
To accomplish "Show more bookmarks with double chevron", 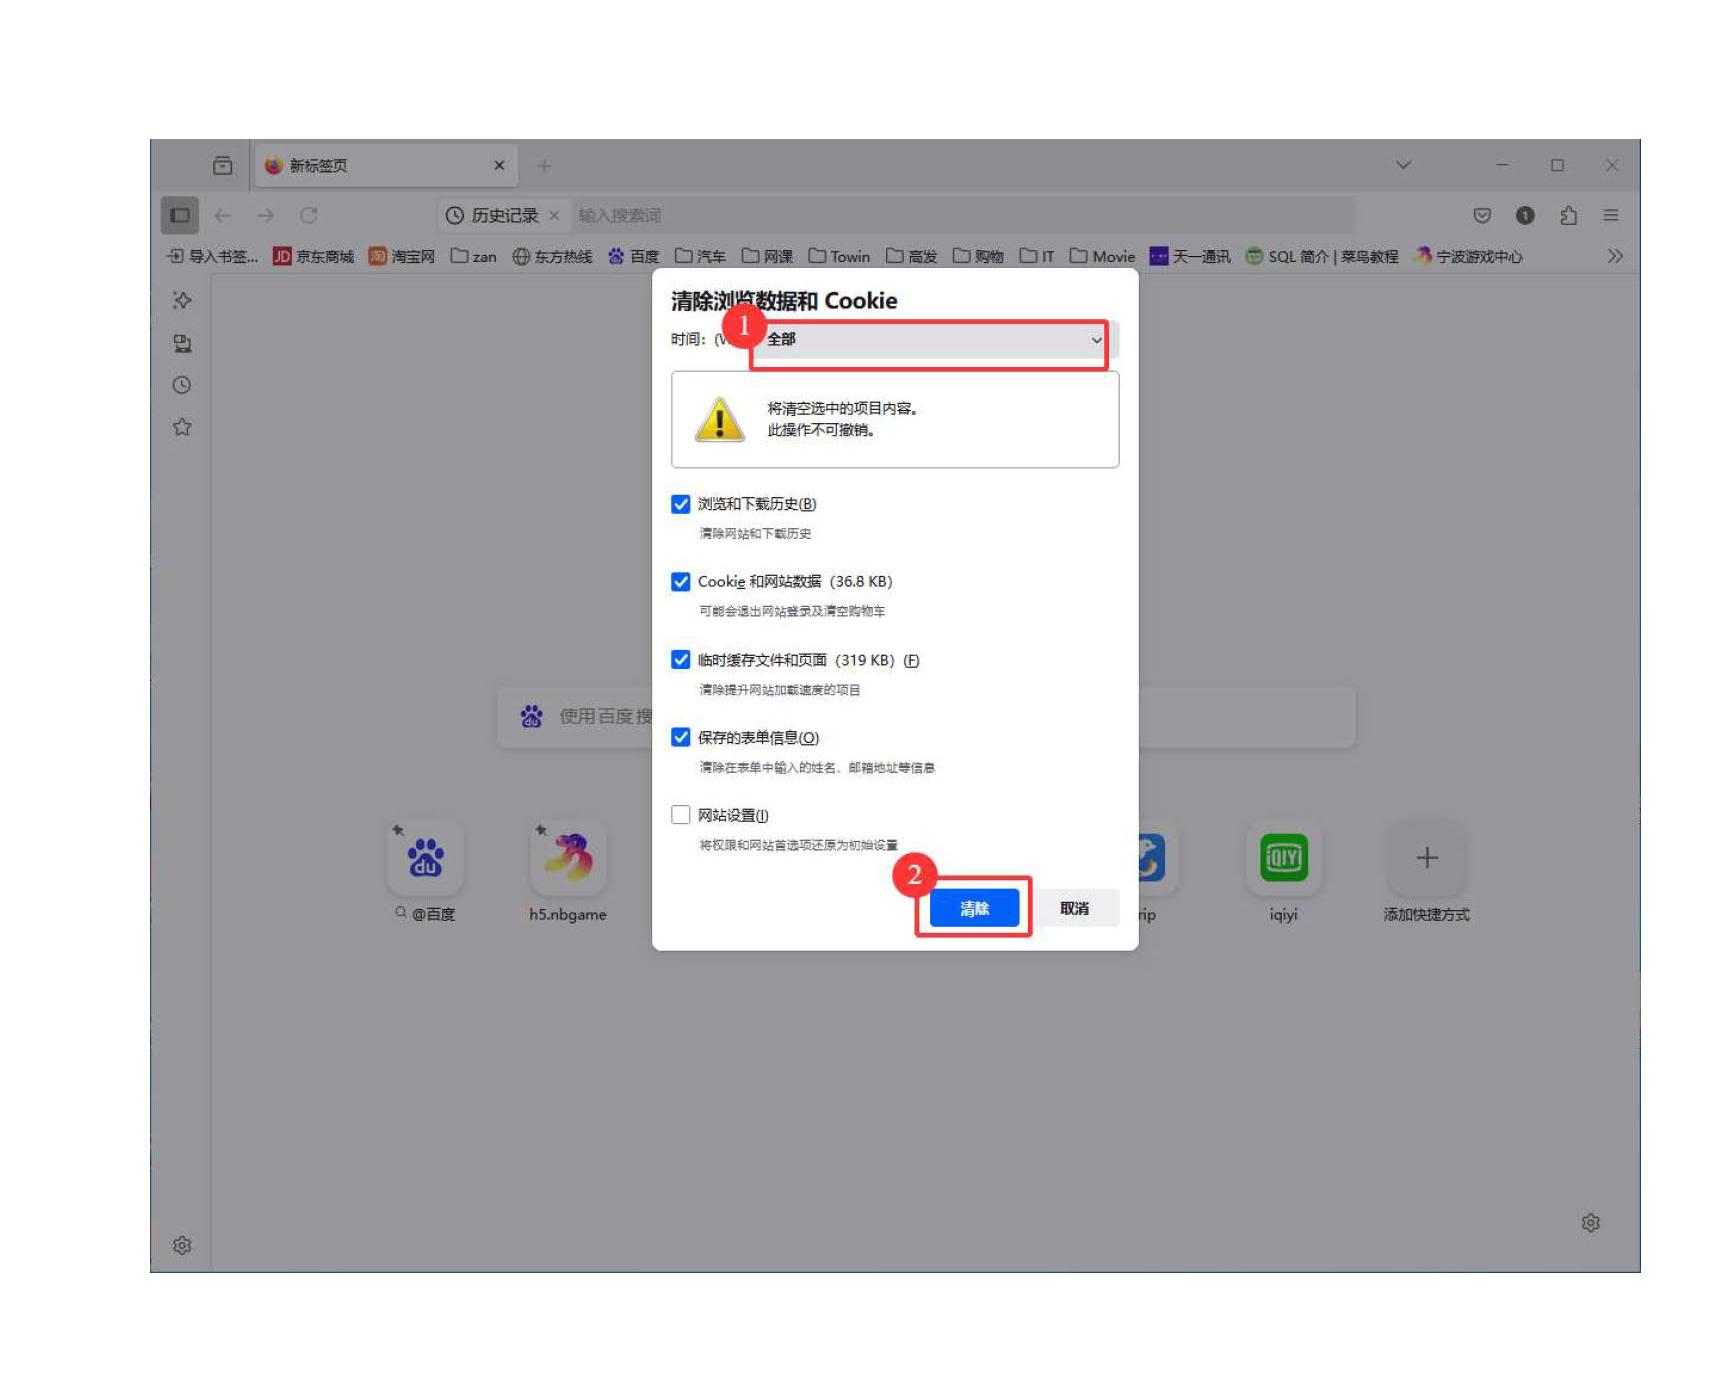I will click(x=1615, y=256).
